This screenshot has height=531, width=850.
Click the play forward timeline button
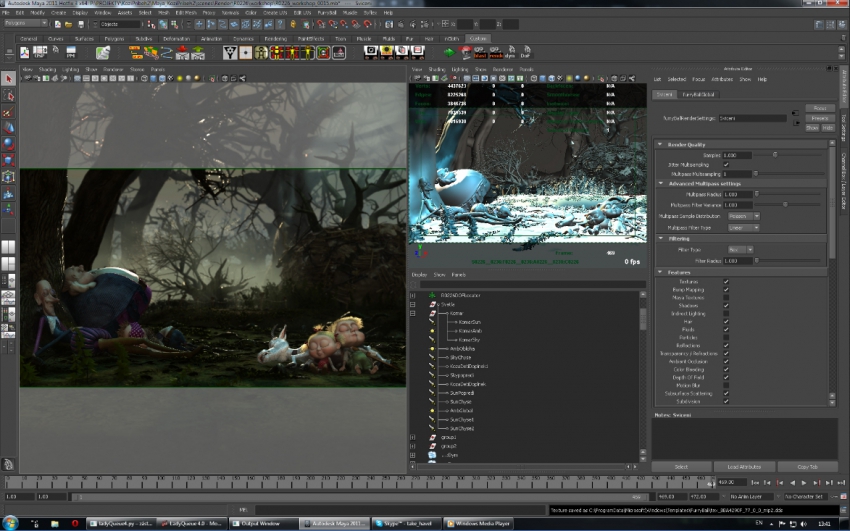click(804, 482)
